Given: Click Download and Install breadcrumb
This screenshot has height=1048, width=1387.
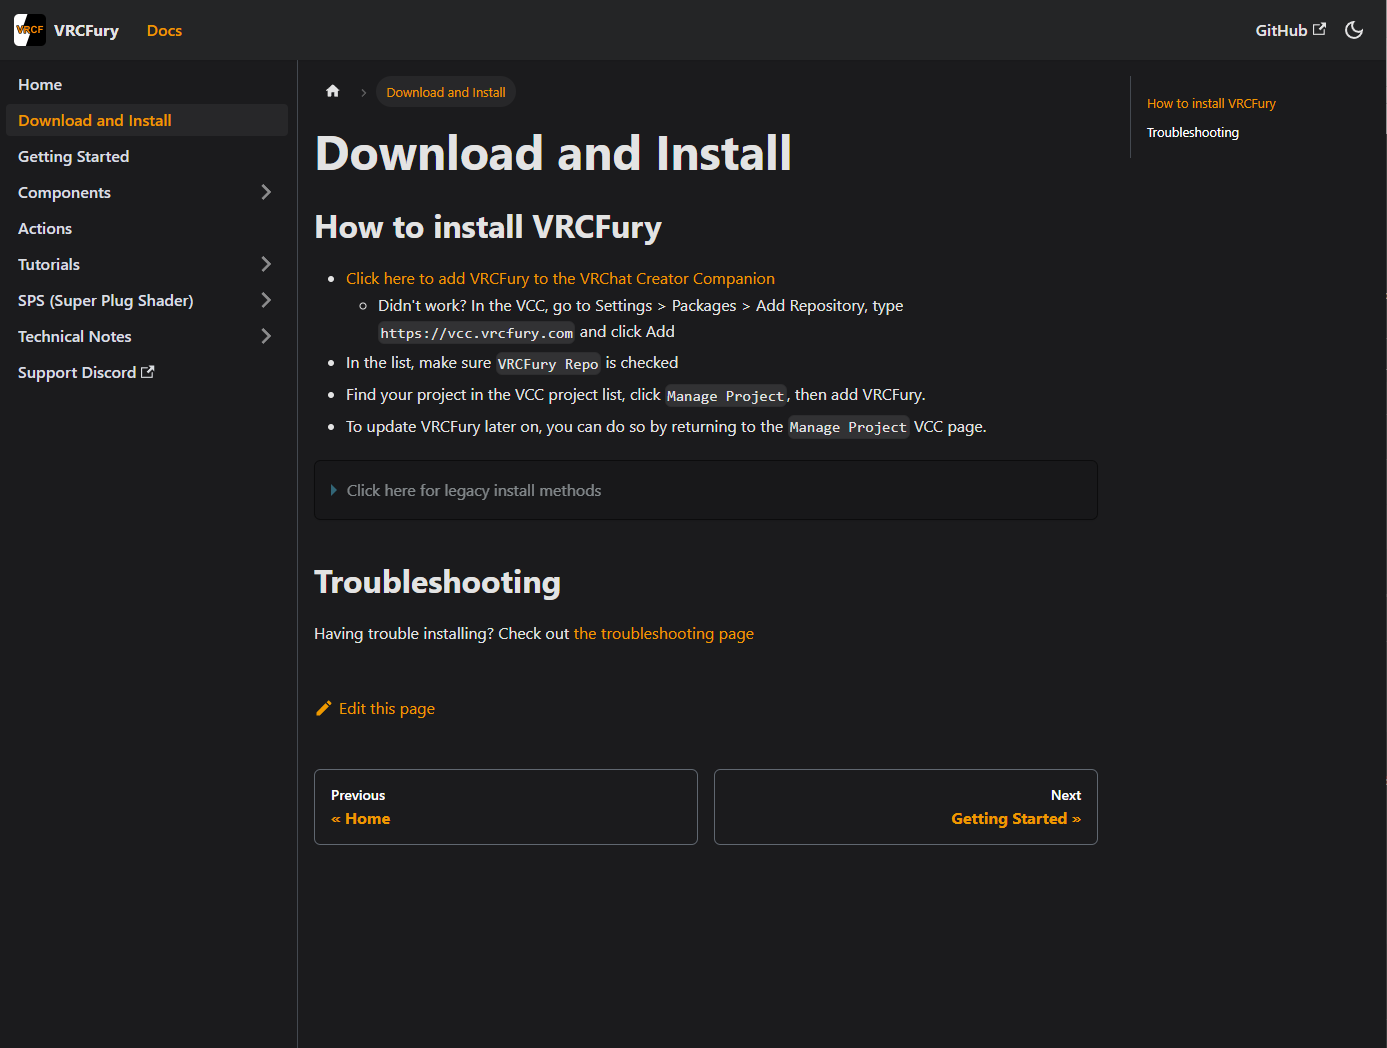Looking at the screenshot, I should [x=446, y=92].
